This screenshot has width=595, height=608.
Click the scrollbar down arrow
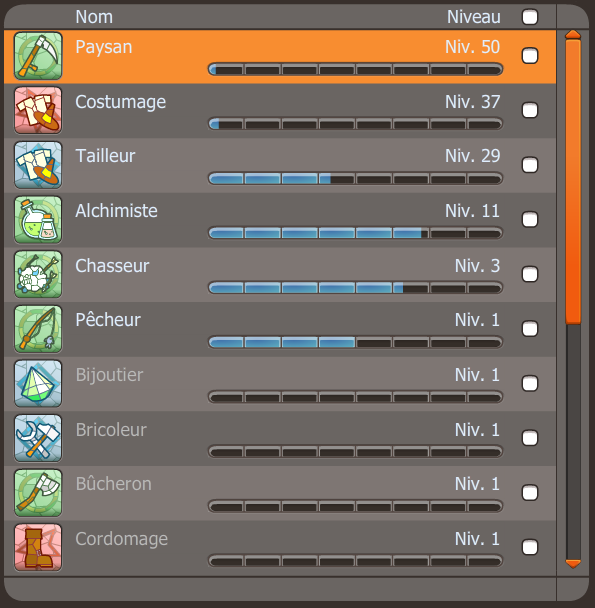click(x=573, y=564)
